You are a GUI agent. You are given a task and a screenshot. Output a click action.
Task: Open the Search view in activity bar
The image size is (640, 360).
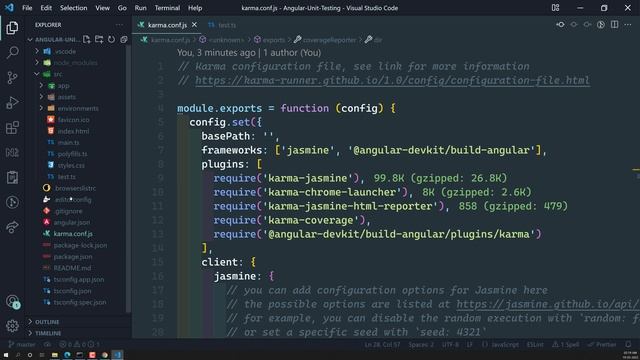[x=12, y=52]
